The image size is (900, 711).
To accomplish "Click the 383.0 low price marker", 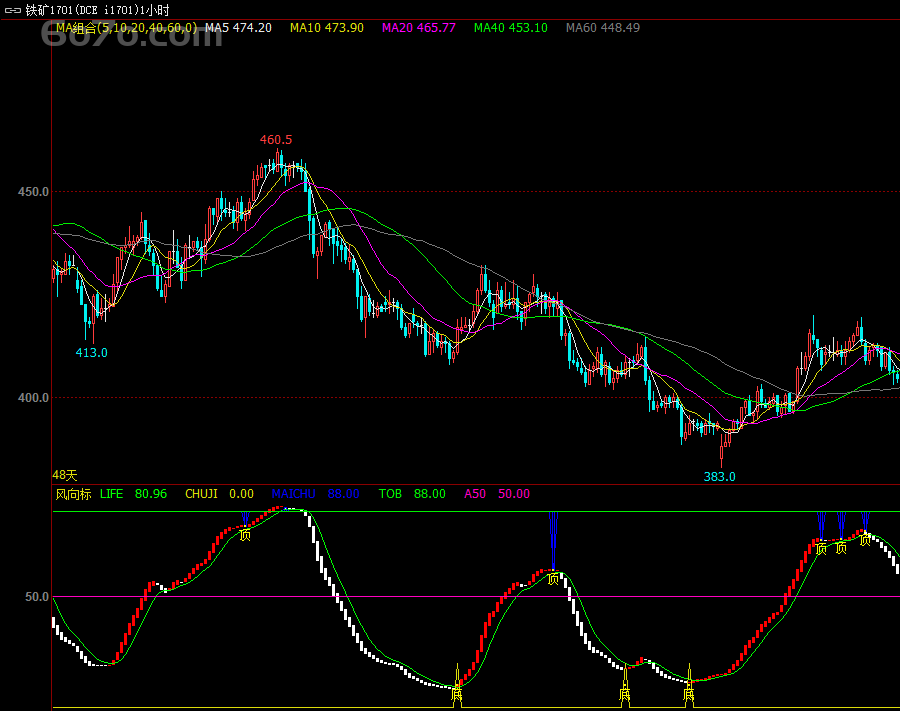I will [719, 477].
